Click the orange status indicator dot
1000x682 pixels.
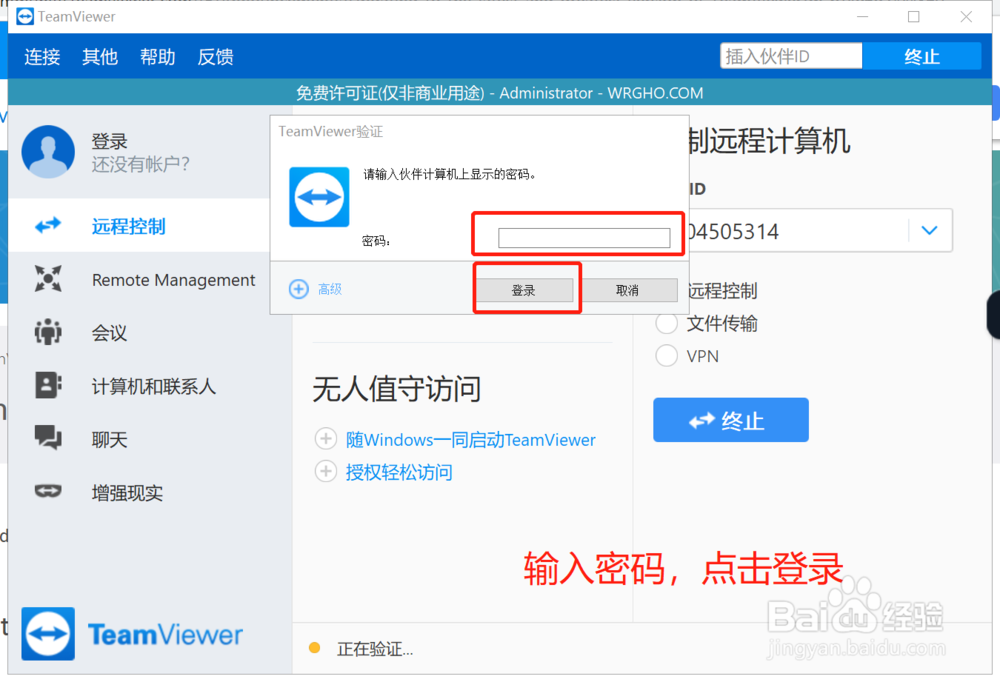pyautogui.click(x=314, y=648)
